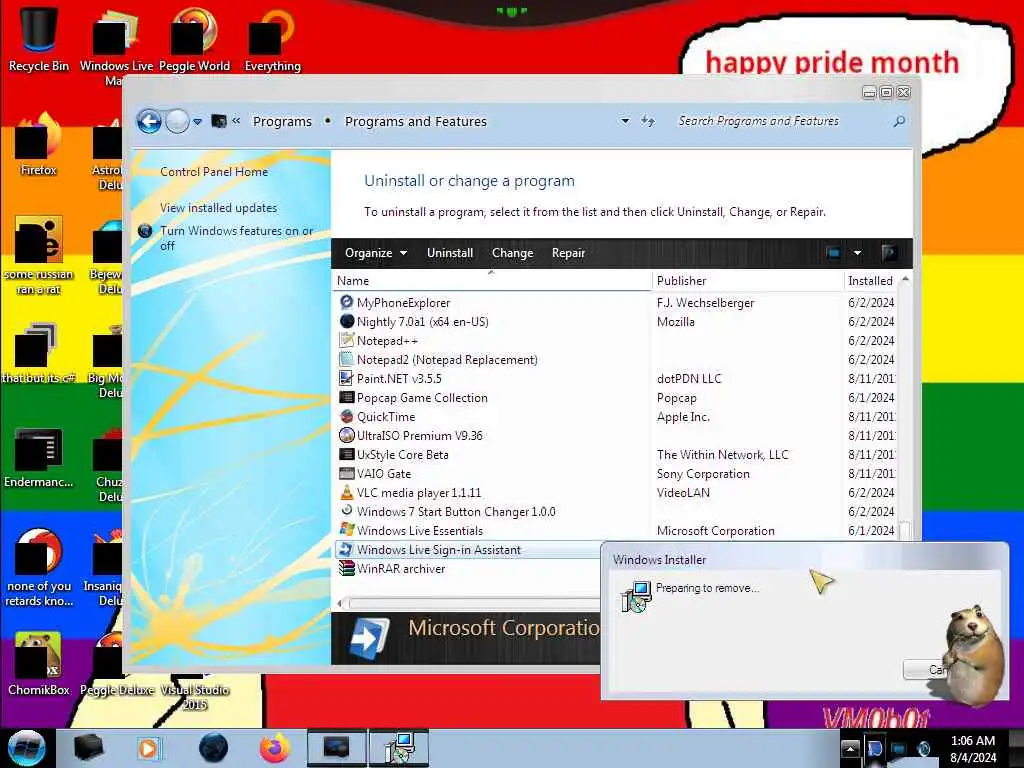
Task: Open Turn Windows features on or off
Action: tap(236, 238)
